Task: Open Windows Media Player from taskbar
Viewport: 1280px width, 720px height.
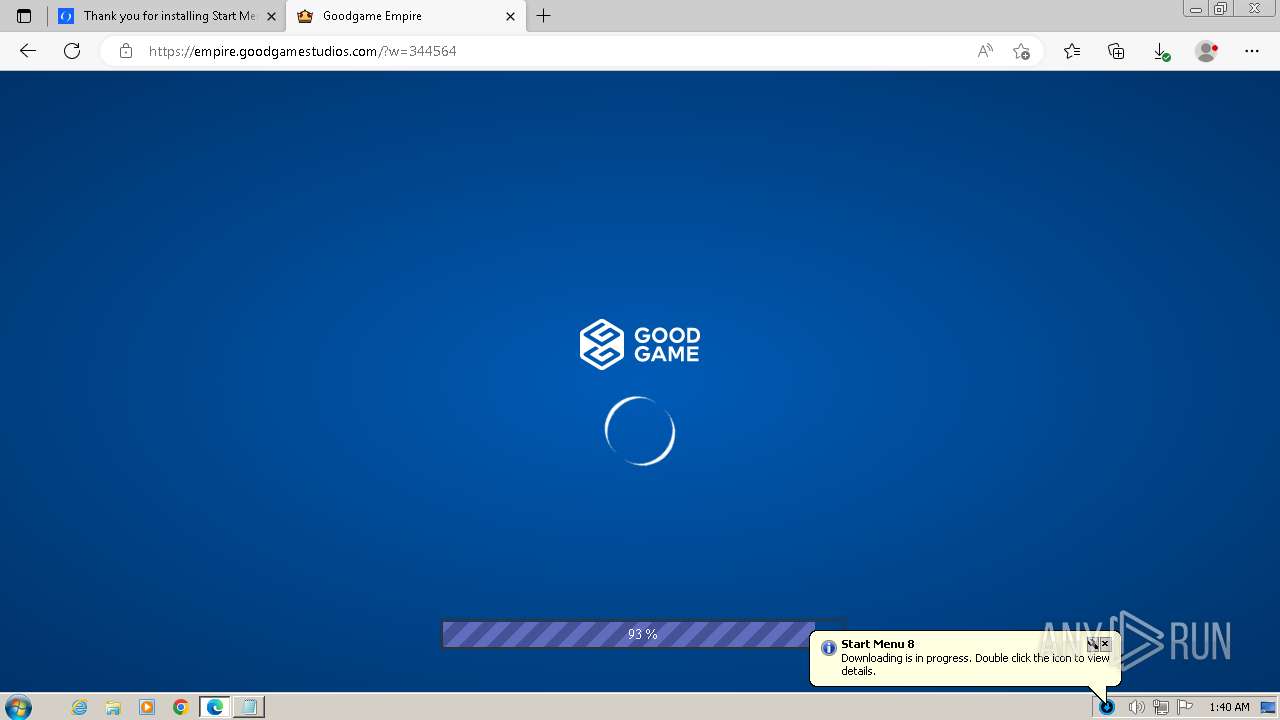Action: point(147,707)
